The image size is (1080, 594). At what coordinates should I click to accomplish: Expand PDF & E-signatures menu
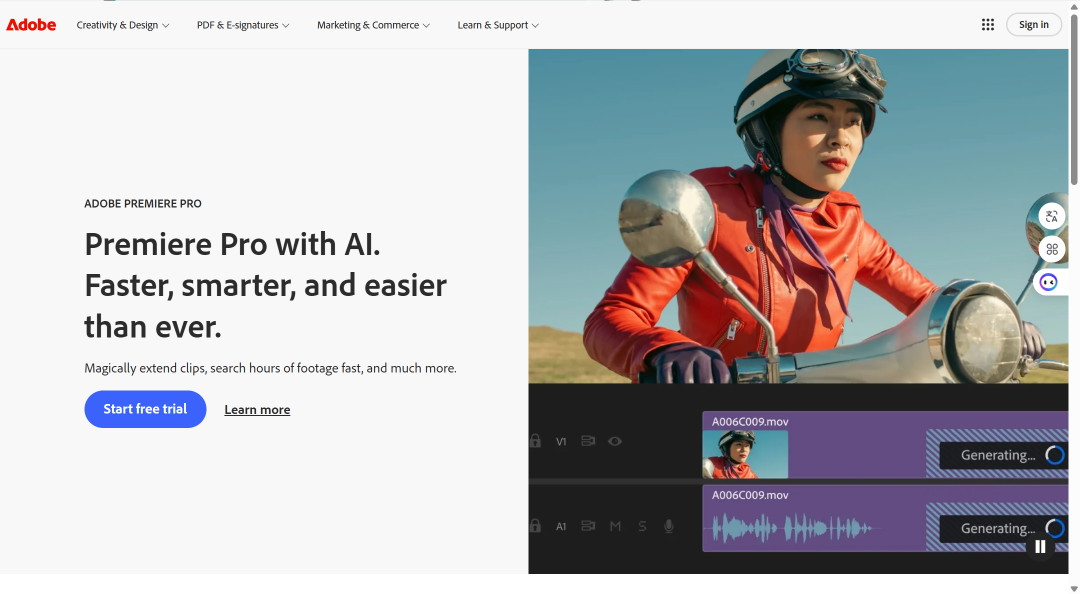pos(243,25)
